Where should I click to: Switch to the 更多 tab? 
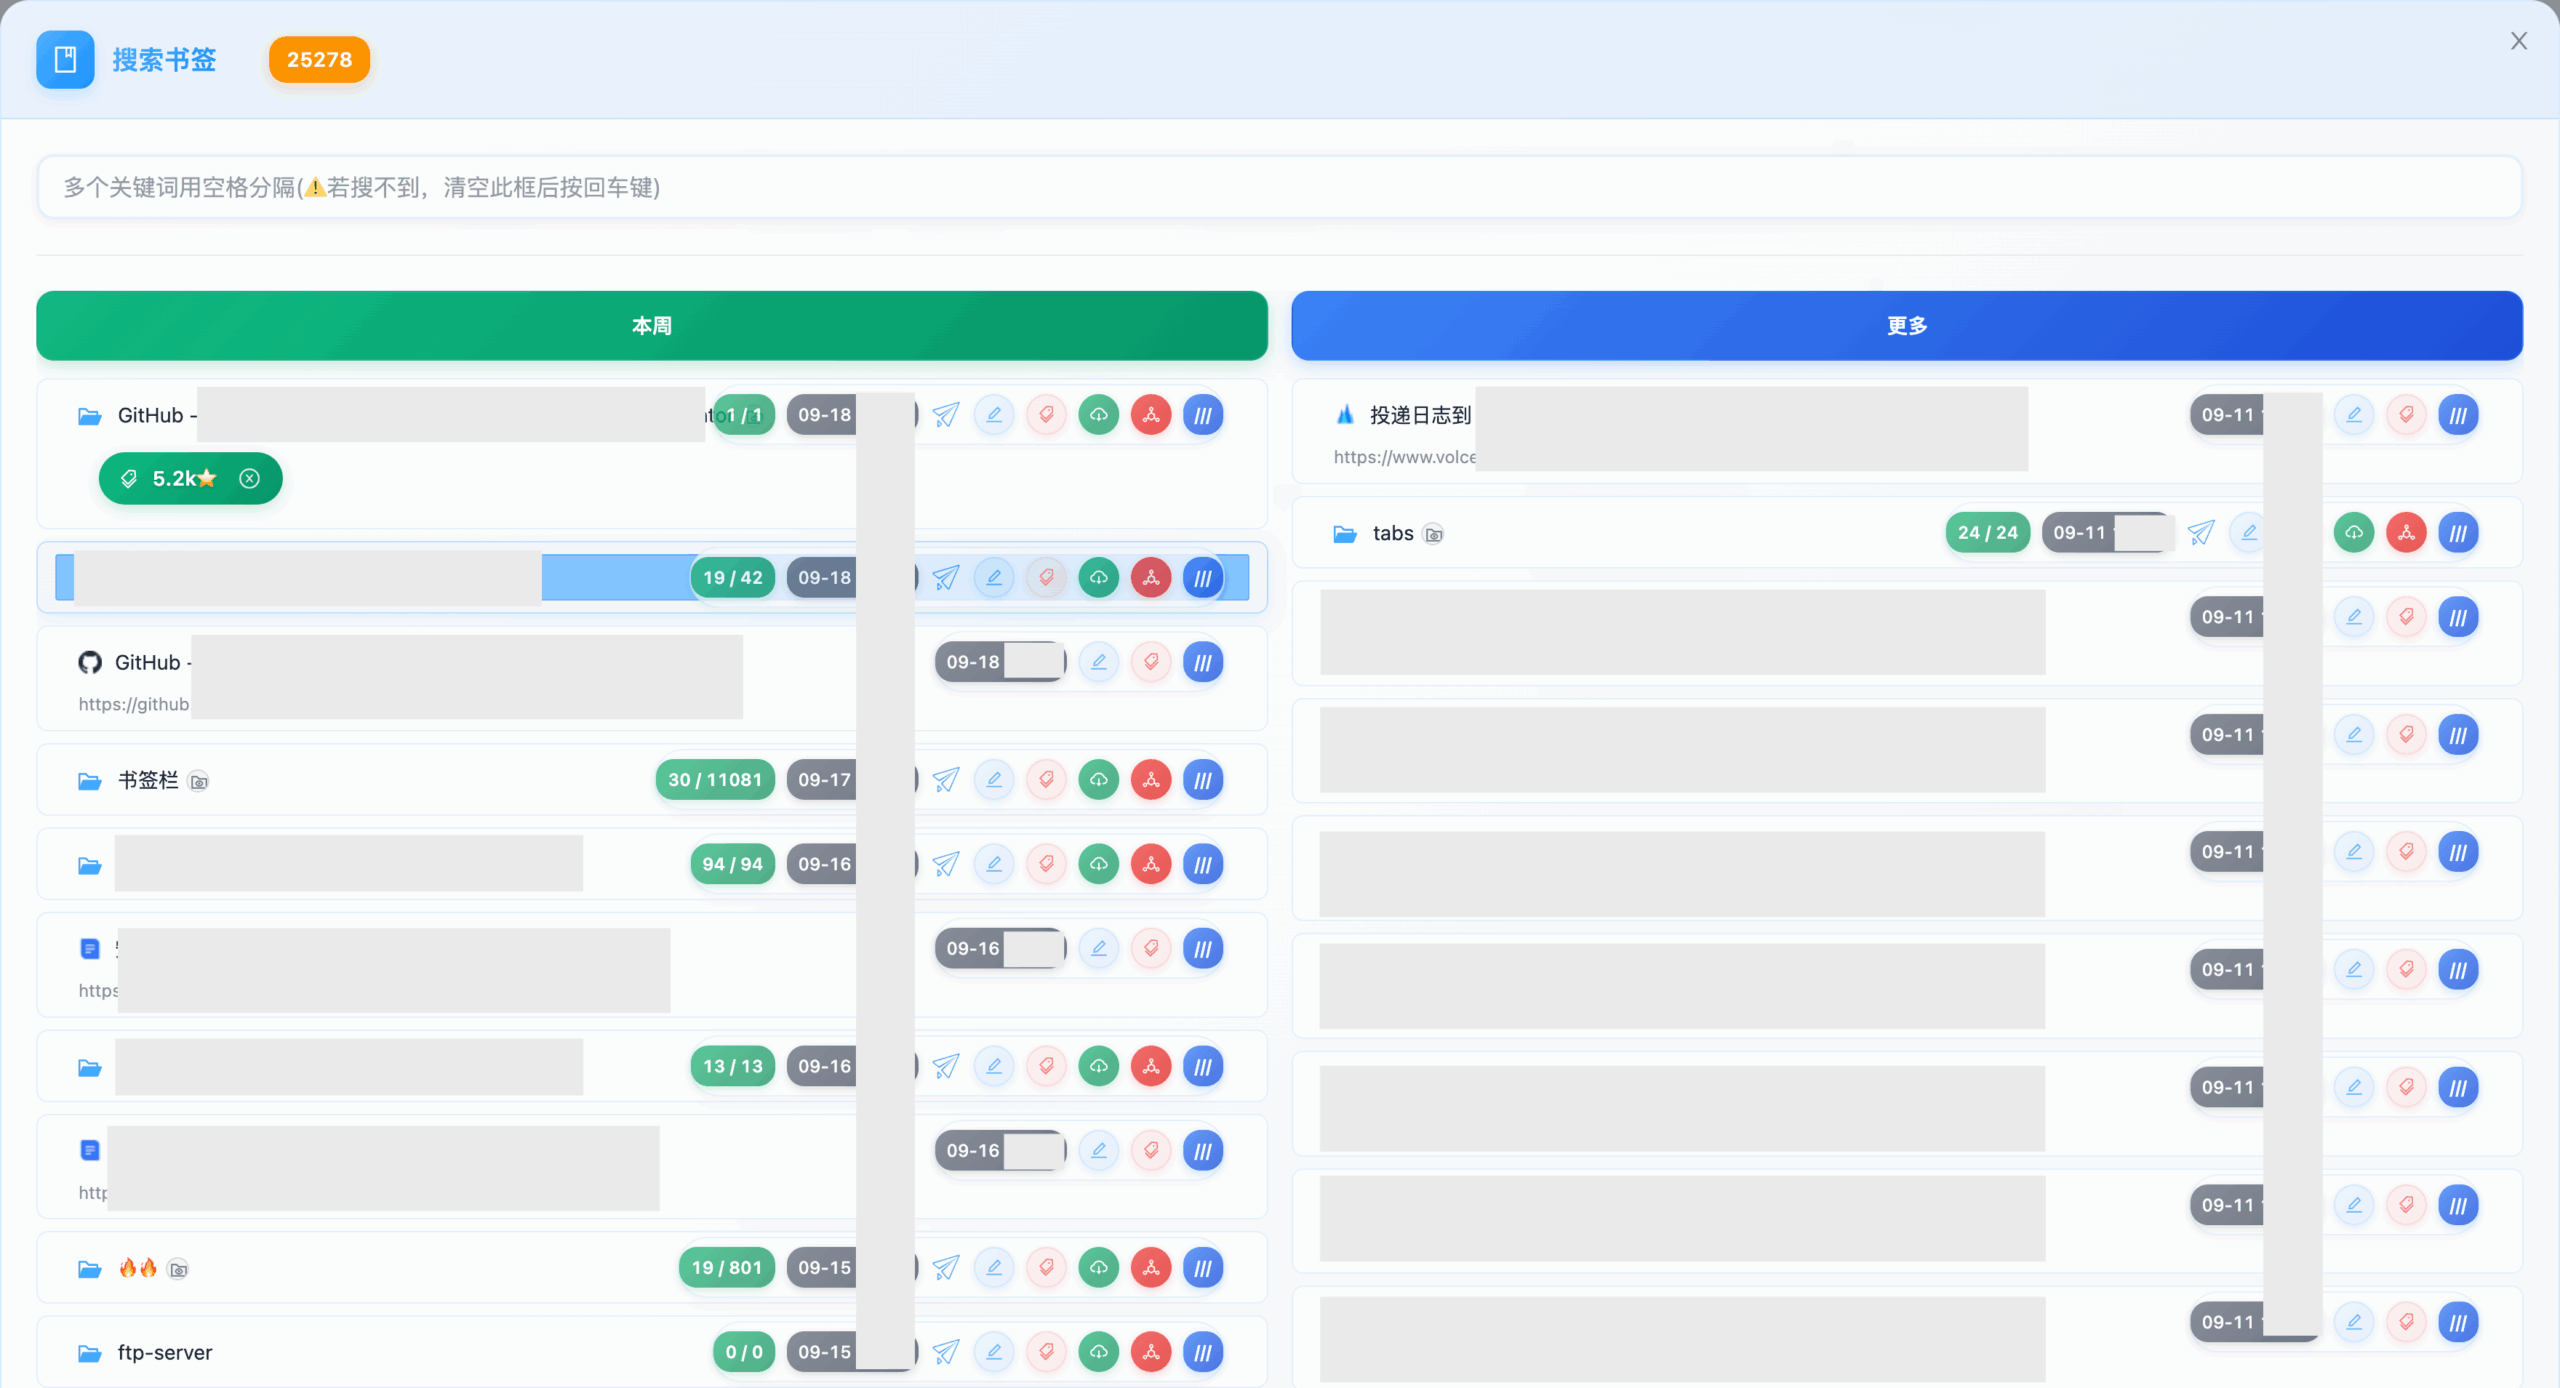coord(1906,326)
